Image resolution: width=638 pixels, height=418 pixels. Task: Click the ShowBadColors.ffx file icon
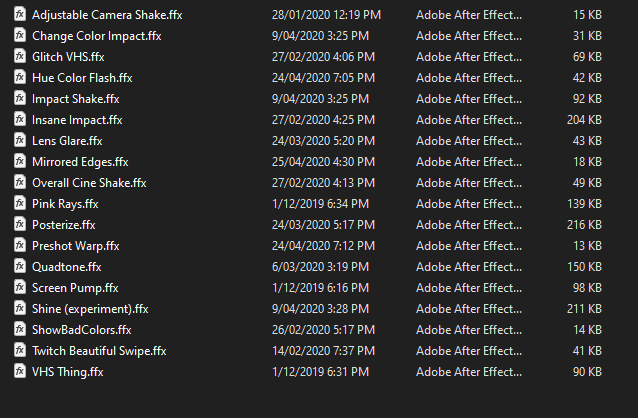point(19,329)
